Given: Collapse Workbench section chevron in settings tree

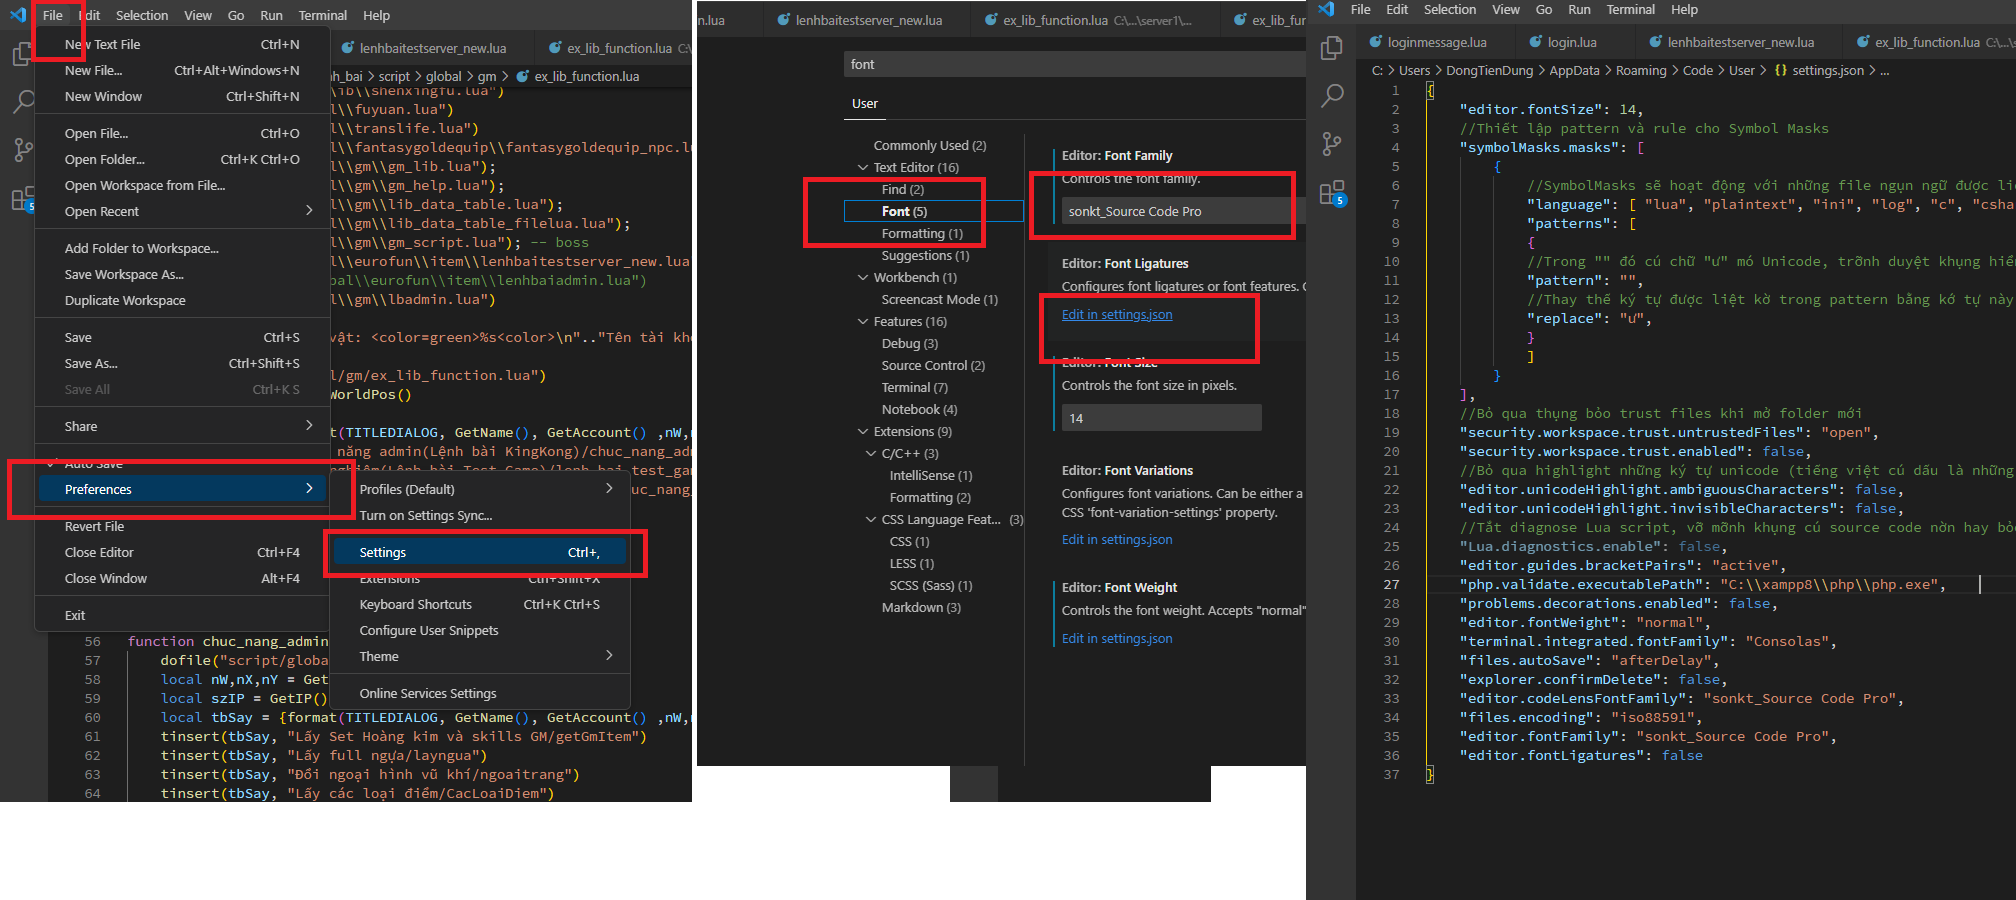Looking at the screenshot, I should pos(863,277).
